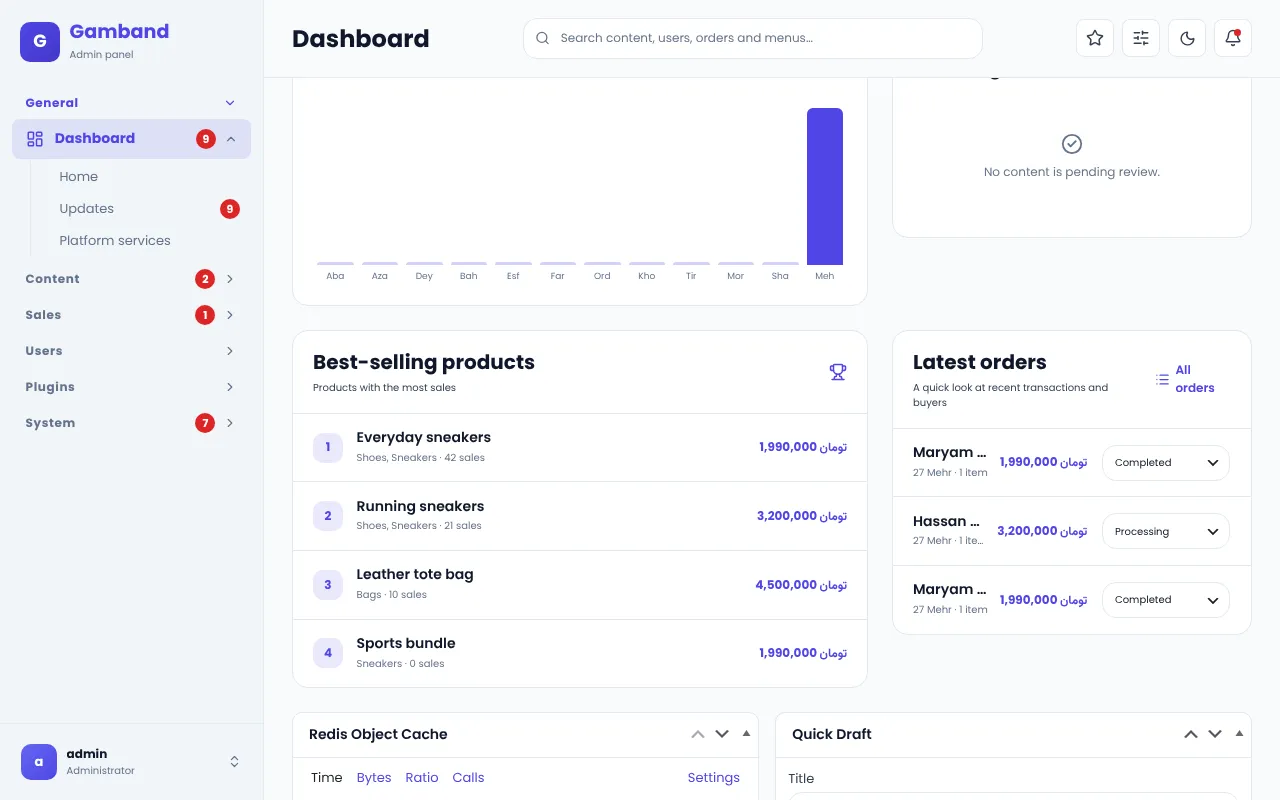Move Quick Draft widget down
This screenshot has width=1280, height=800.
1215,734
